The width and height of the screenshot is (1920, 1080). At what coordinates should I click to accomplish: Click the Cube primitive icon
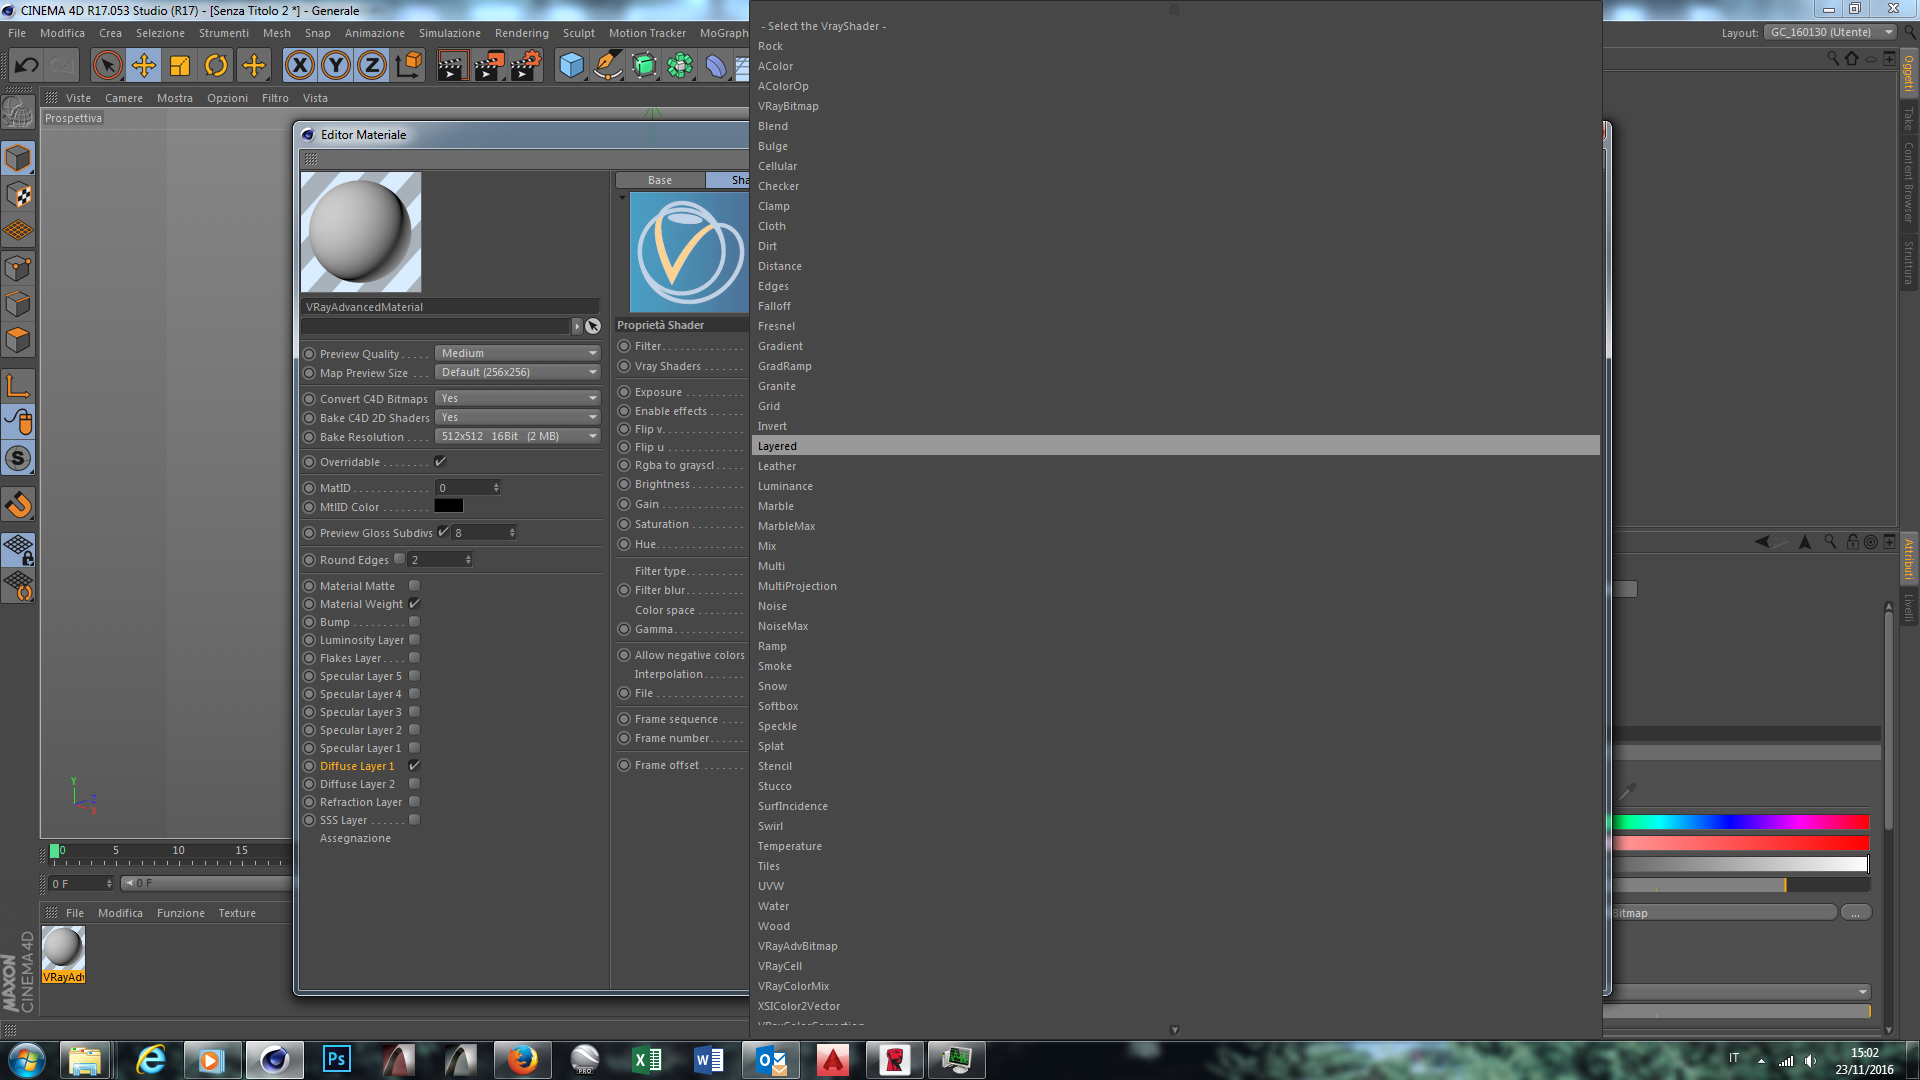click(571, 66)
